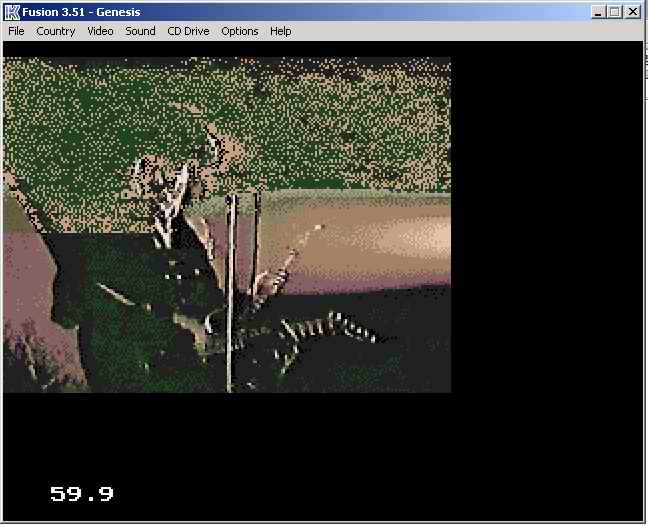Viewport: 648px width, 526px height.
Task: Maximize the Fusion 3.51 window
Action: (x=615, y=12)
